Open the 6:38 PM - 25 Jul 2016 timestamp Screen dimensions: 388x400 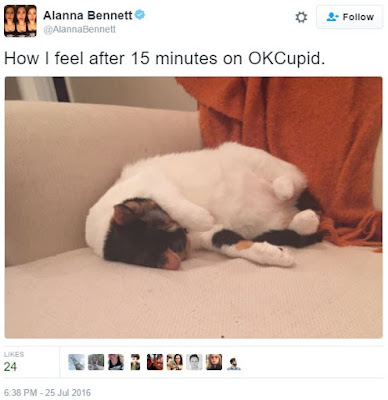click(x=47, y=392)
